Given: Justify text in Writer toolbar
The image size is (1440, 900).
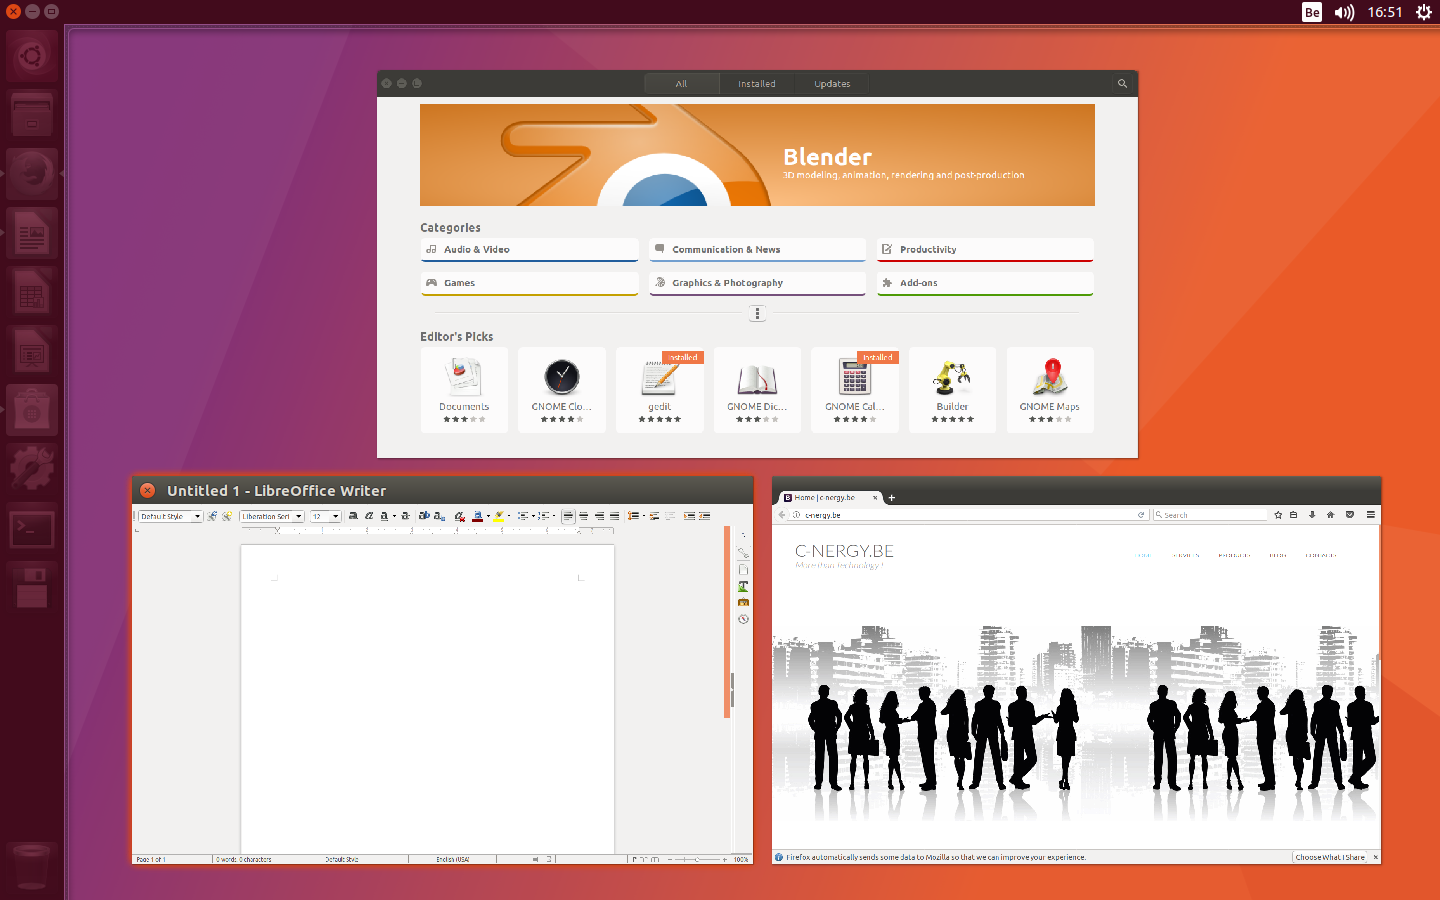Looking at the screenshot, I should click(x=614, y=516).
